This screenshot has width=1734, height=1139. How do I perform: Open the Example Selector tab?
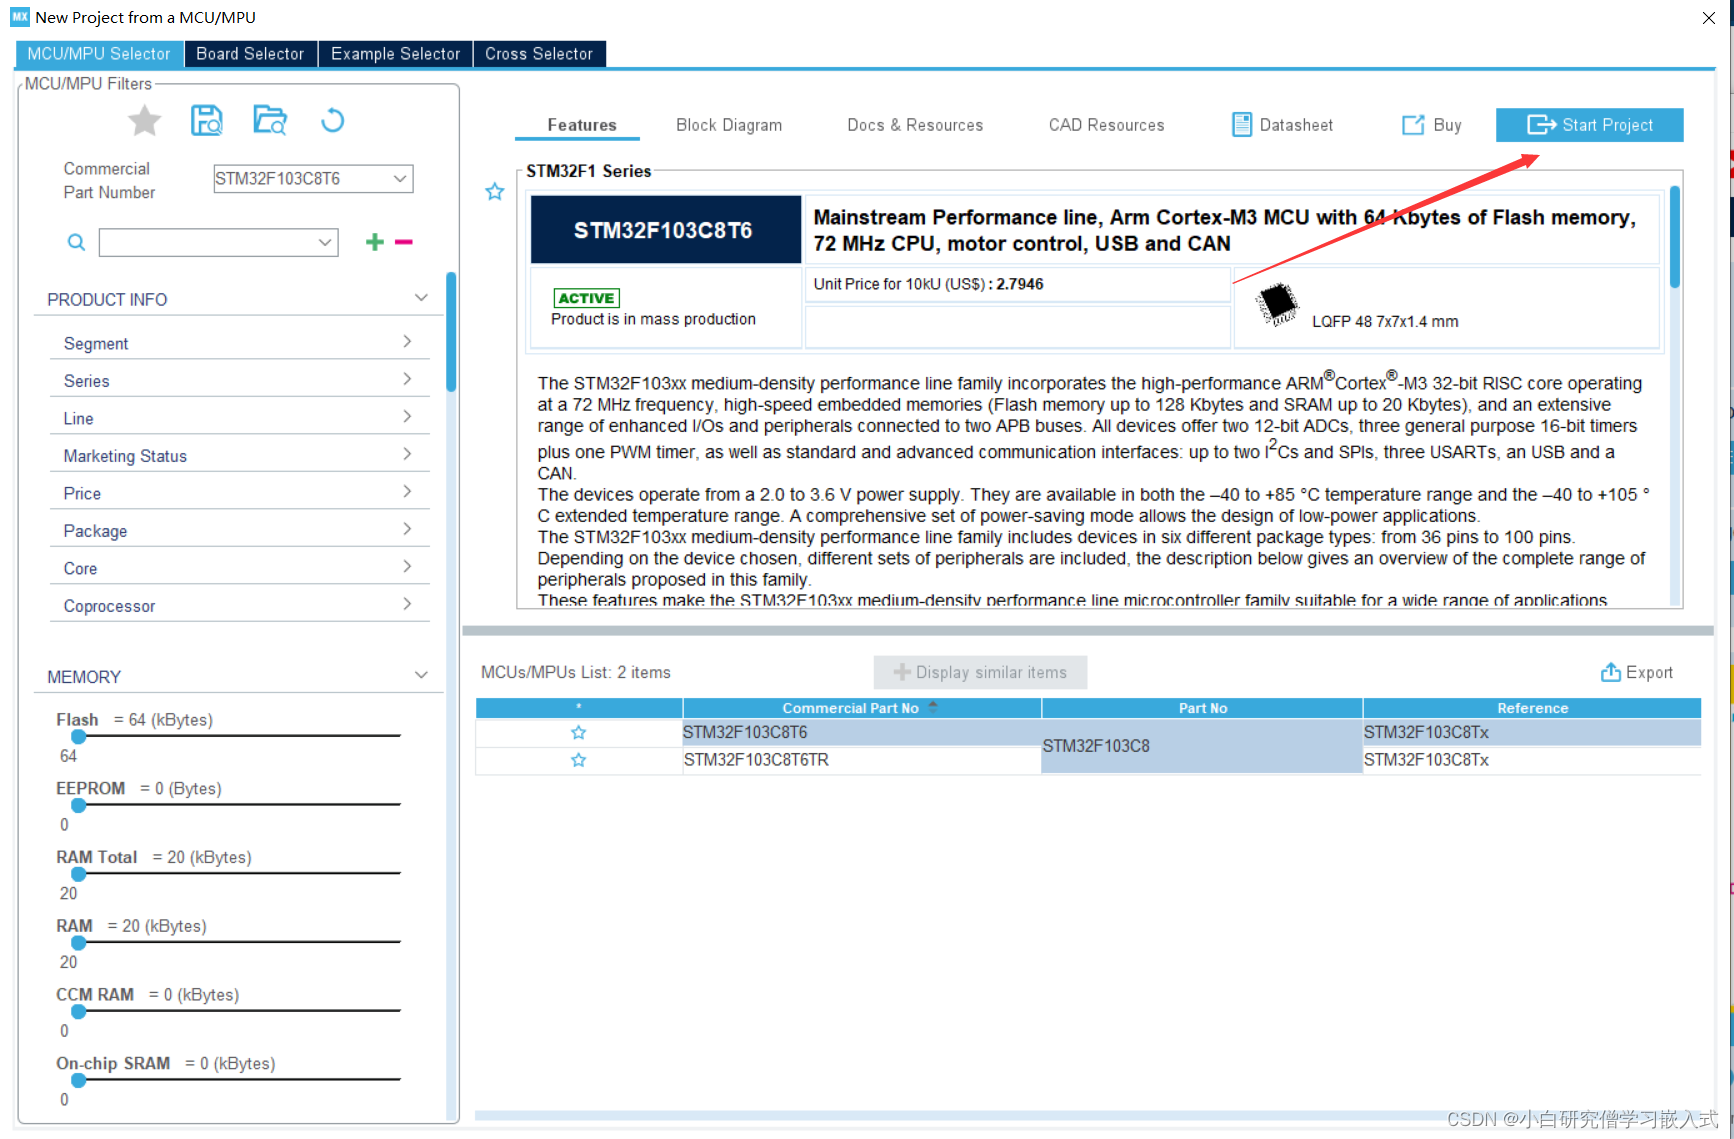coord(395,54)
